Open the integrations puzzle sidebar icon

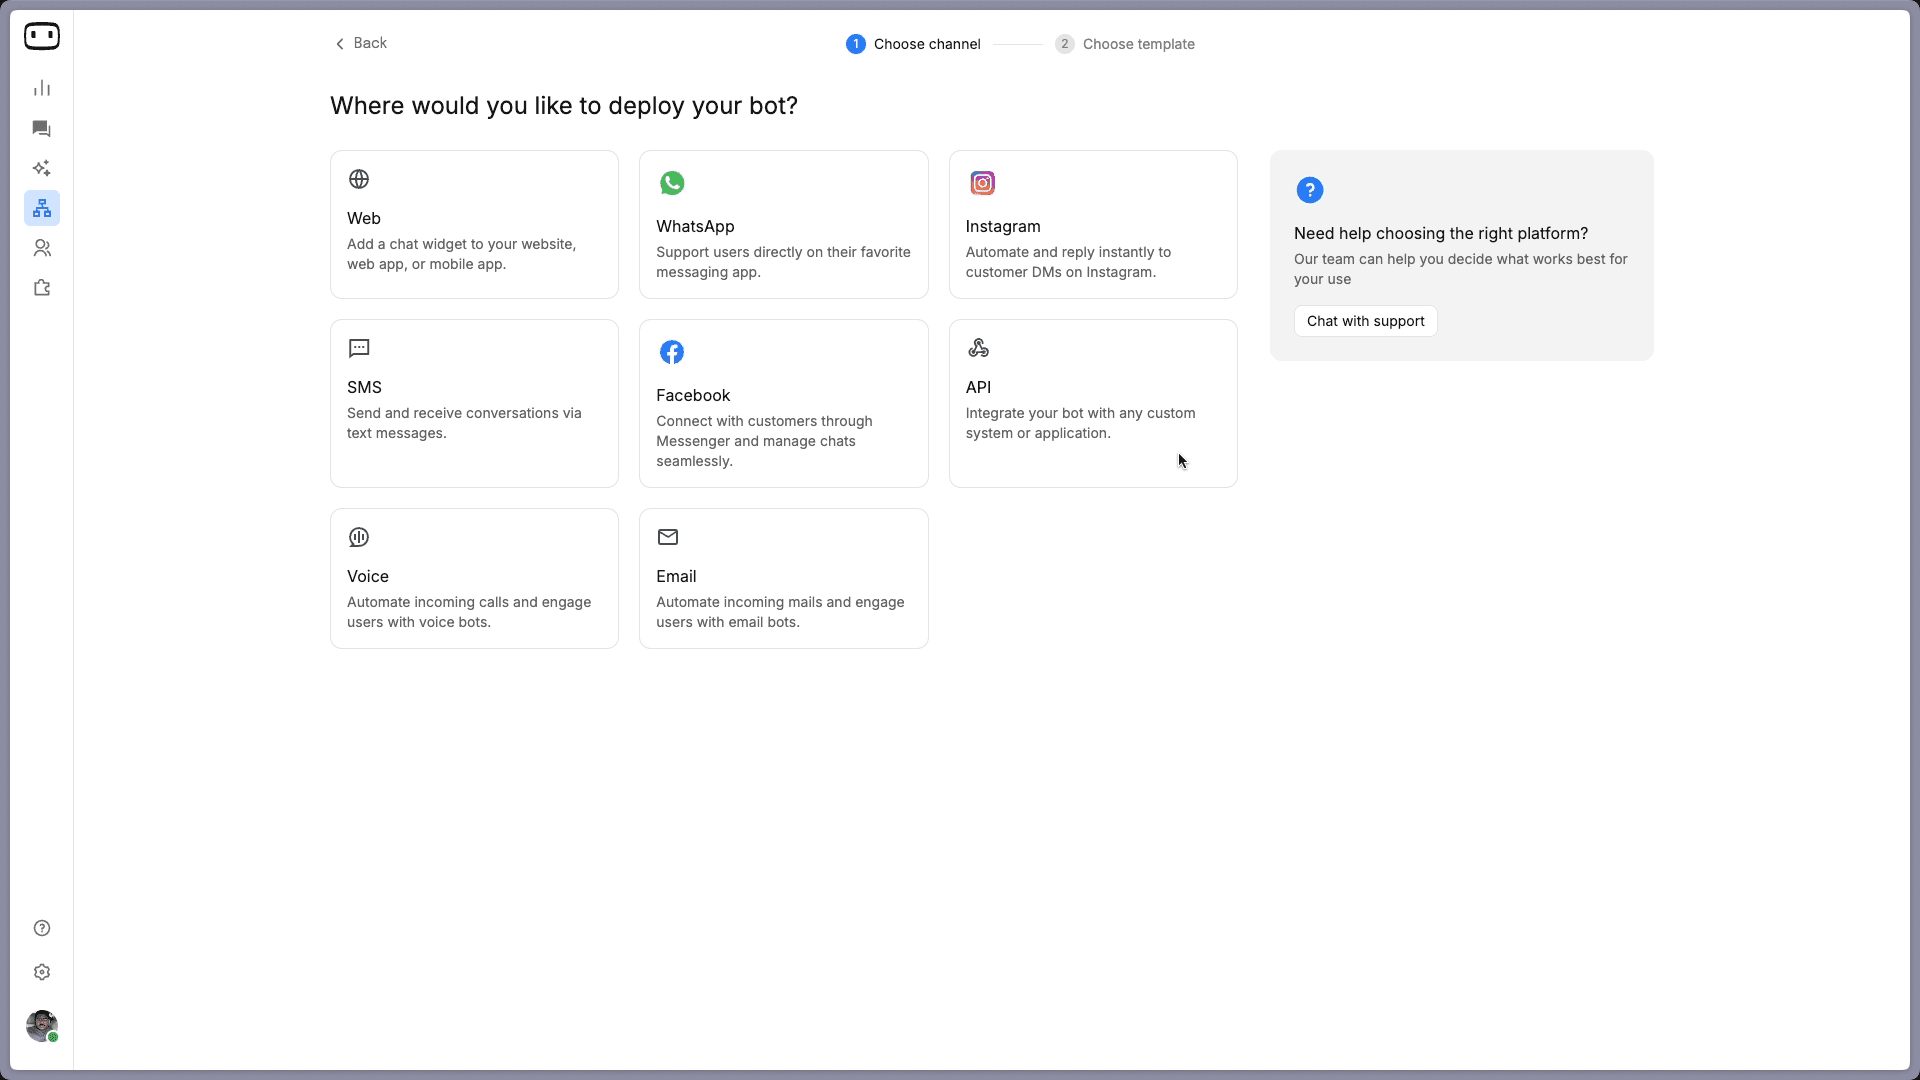pos(42,288)
